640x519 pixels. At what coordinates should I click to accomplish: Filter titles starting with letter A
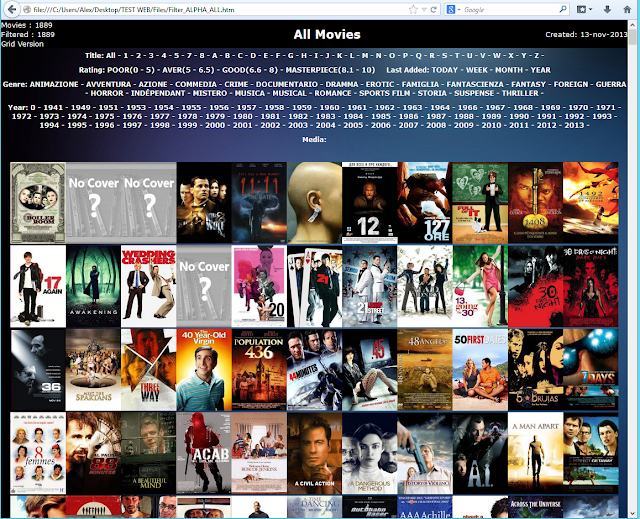point(215,55)
